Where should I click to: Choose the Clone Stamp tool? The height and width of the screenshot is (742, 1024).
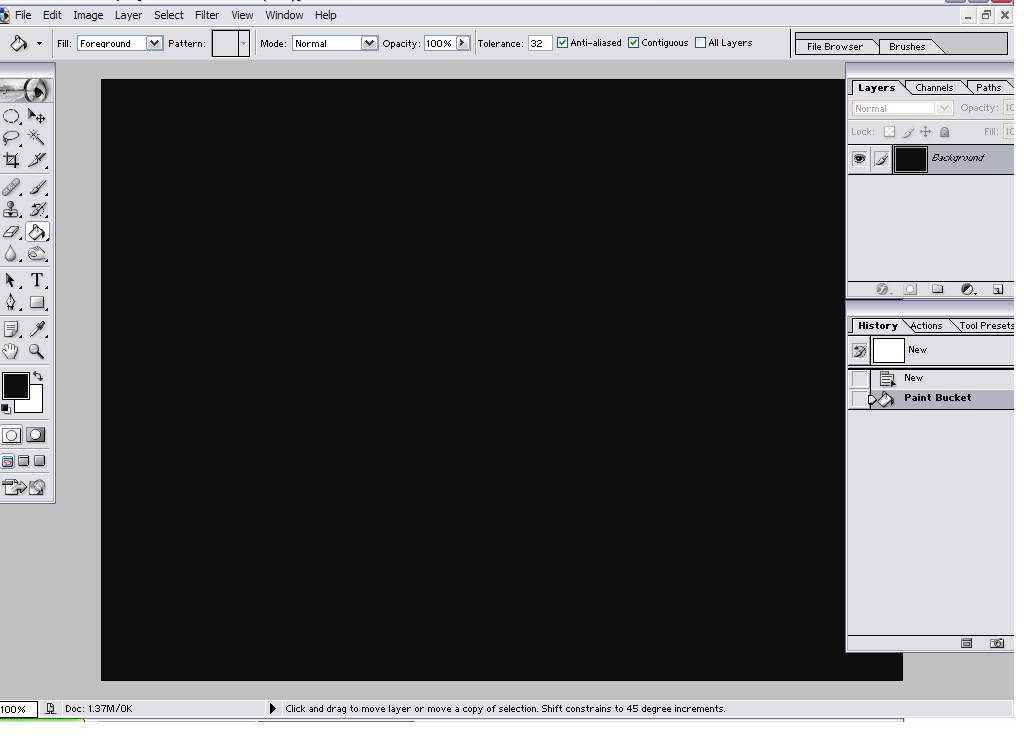point(11,210)
